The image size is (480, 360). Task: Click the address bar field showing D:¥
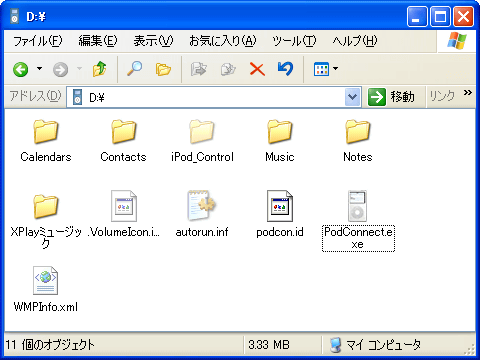213,97
